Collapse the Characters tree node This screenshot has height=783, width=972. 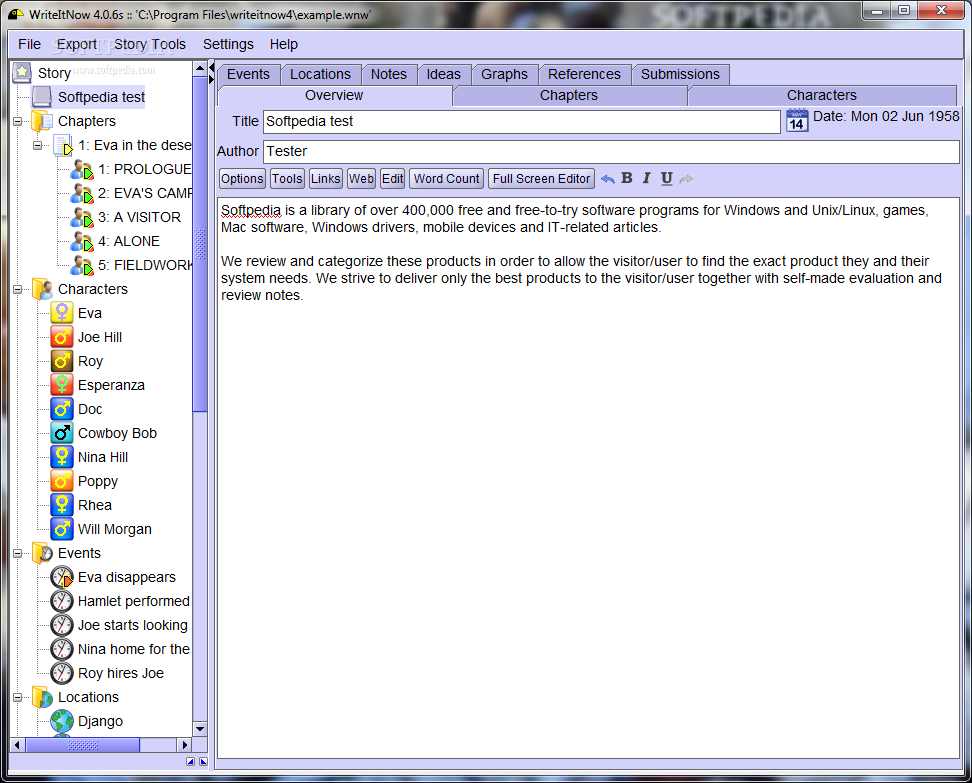click(x=17, y=290)
